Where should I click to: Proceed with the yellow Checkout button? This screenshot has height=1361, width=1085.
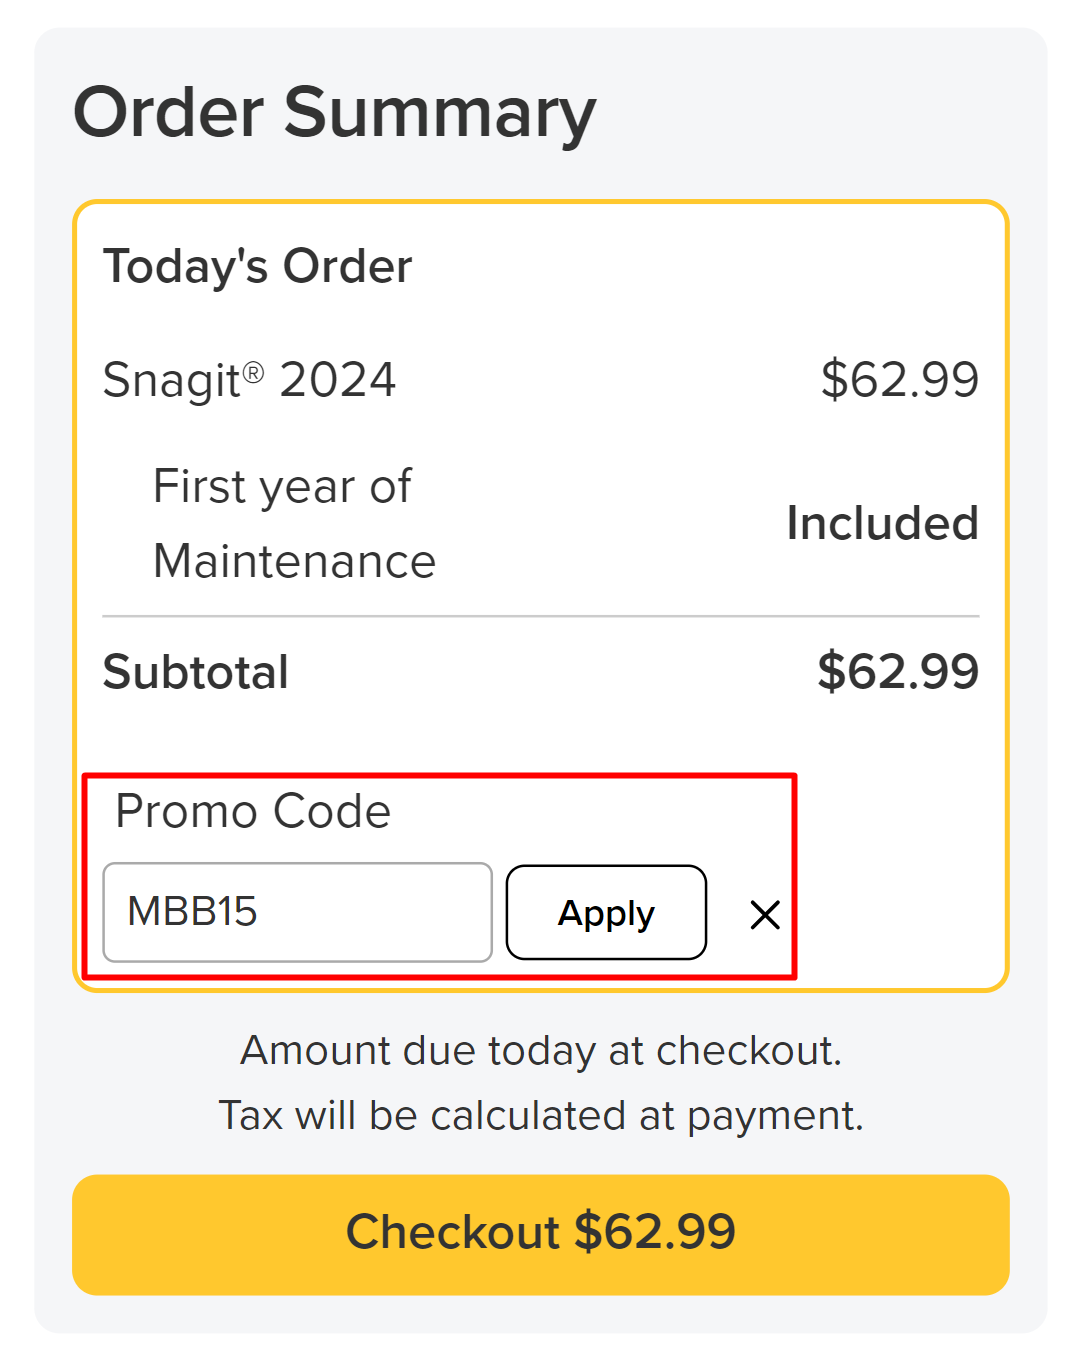coord(542,1232)
